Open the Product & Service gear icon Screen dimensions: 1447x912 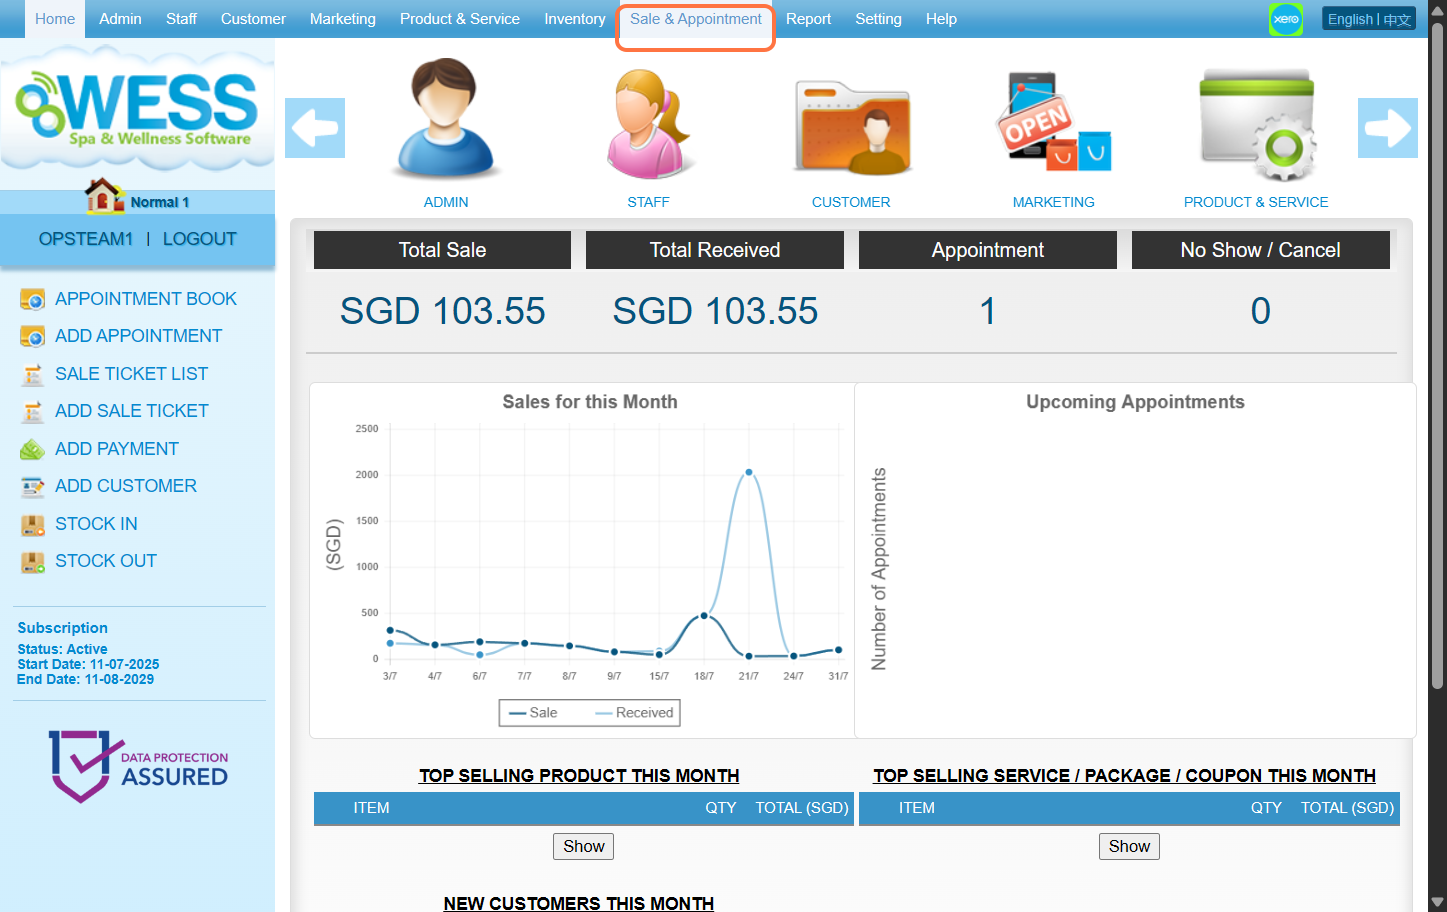point(1256,125)
